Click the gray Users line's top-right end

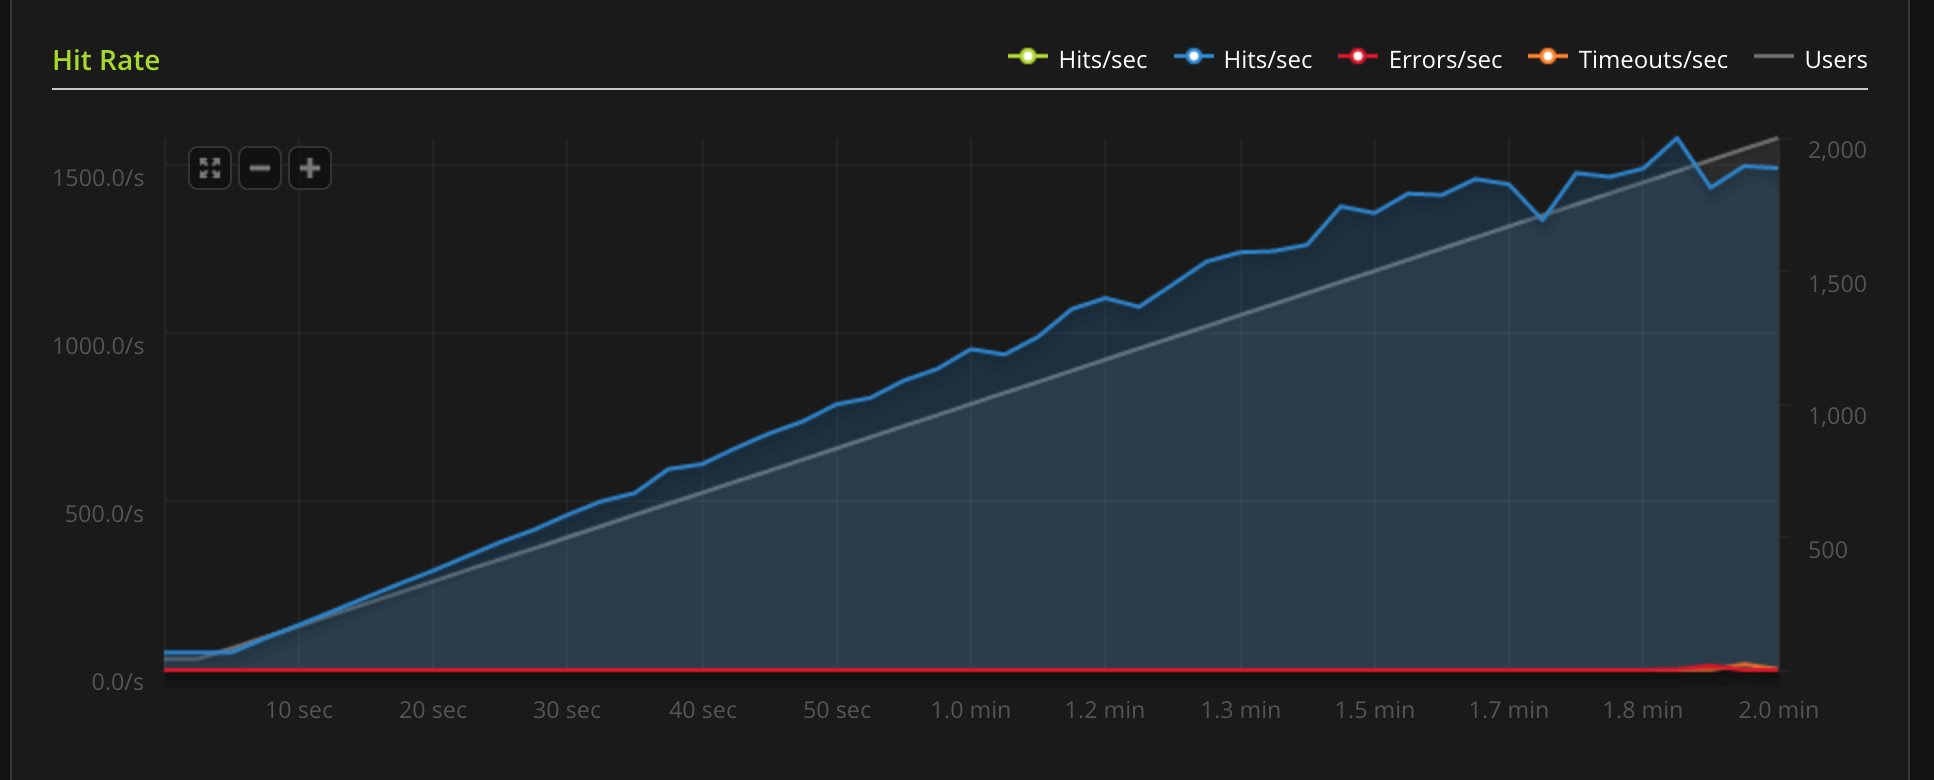point(1777,139)
